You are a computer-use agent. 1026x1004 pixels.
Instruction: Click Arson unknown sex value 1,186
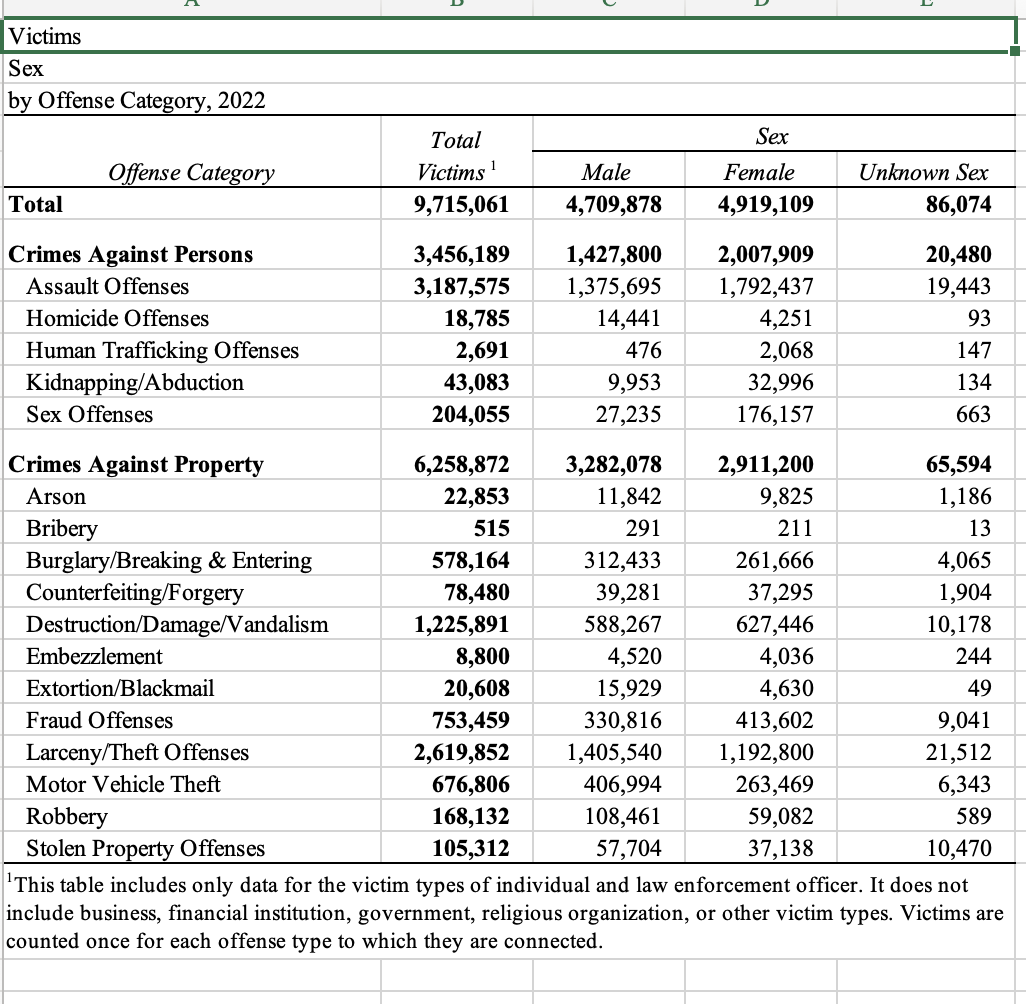tap(965, 496)
